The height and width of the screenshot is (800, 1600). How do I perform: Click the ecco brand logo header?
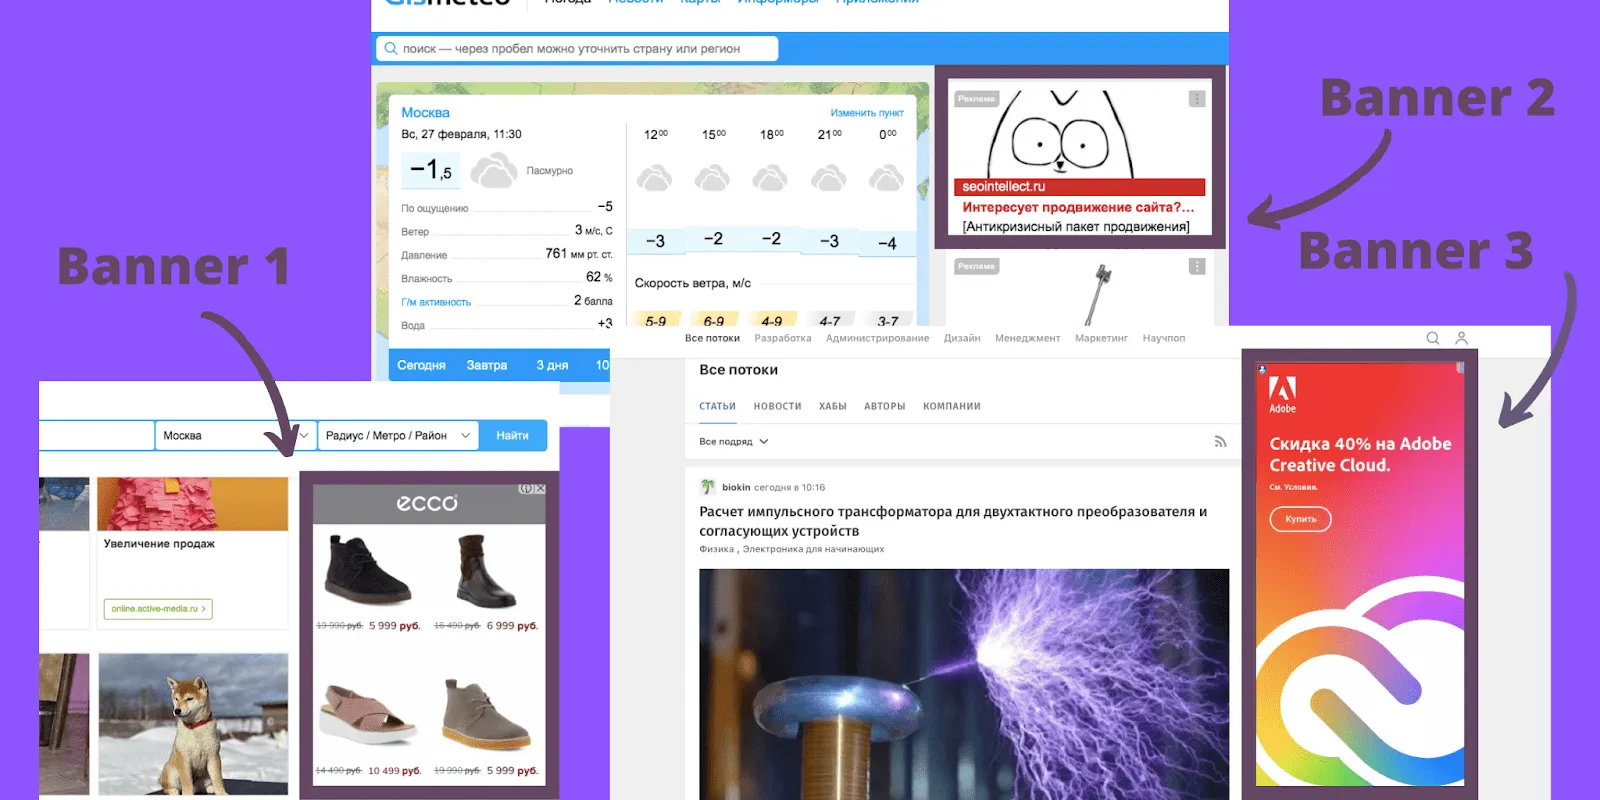click(427, 503)
